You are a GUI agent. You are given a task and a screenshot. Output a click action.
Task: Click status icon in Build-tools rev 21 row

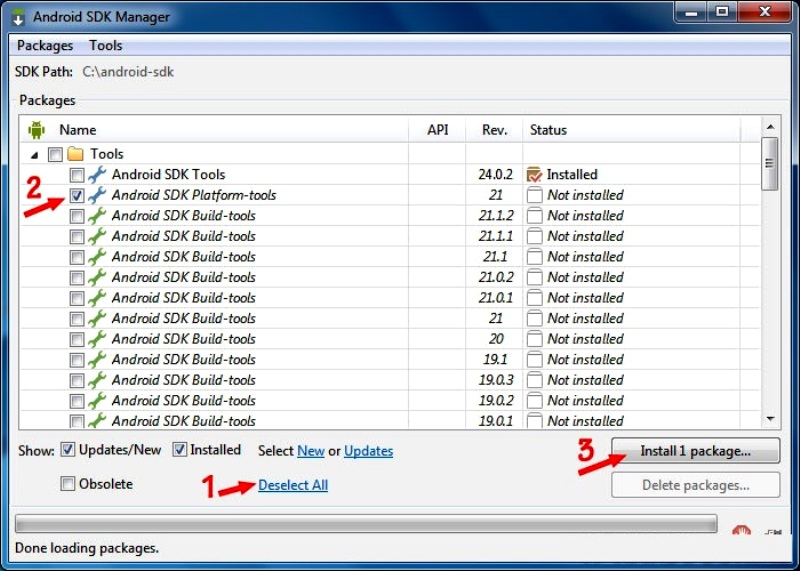pyautogui.click(x=534, y=318)
